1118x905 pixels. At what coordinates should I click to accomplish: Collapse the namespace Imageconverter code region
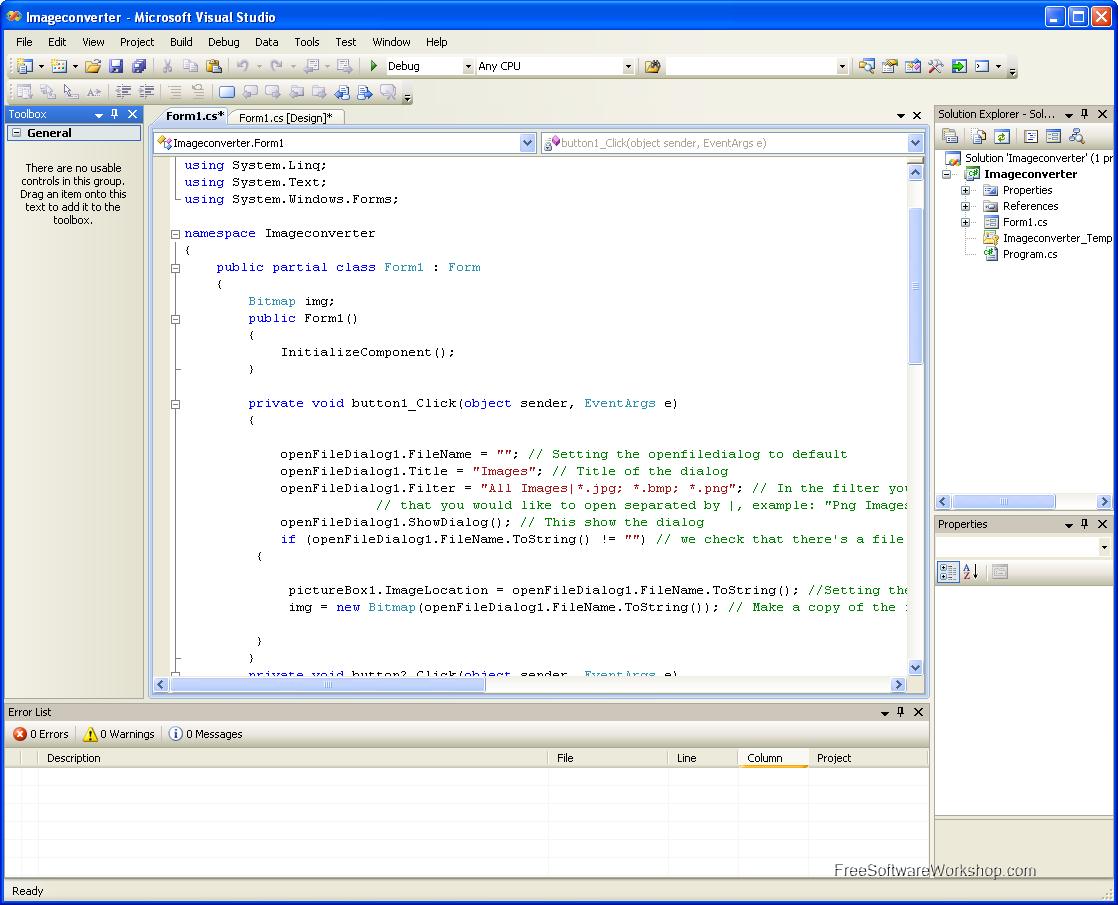[x=175, y=234]
